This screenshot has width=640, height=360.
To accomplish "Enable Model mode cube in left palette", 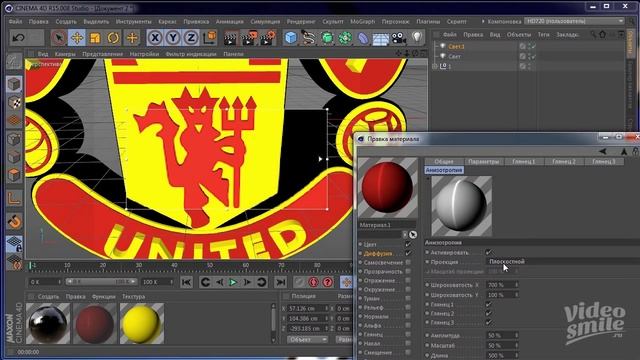I will pos(14,84).
